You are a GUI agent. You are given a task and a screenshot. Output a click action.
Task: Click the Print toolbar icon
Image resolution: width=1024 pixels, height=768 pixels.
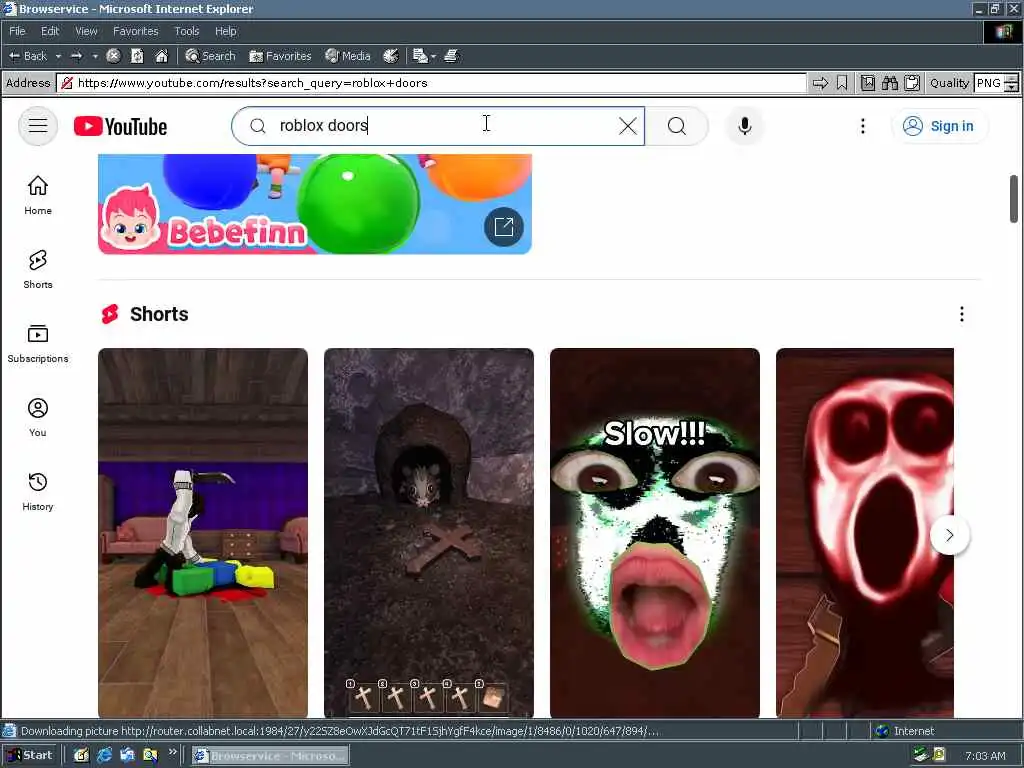pyautogui.click(x=451, y=56)
